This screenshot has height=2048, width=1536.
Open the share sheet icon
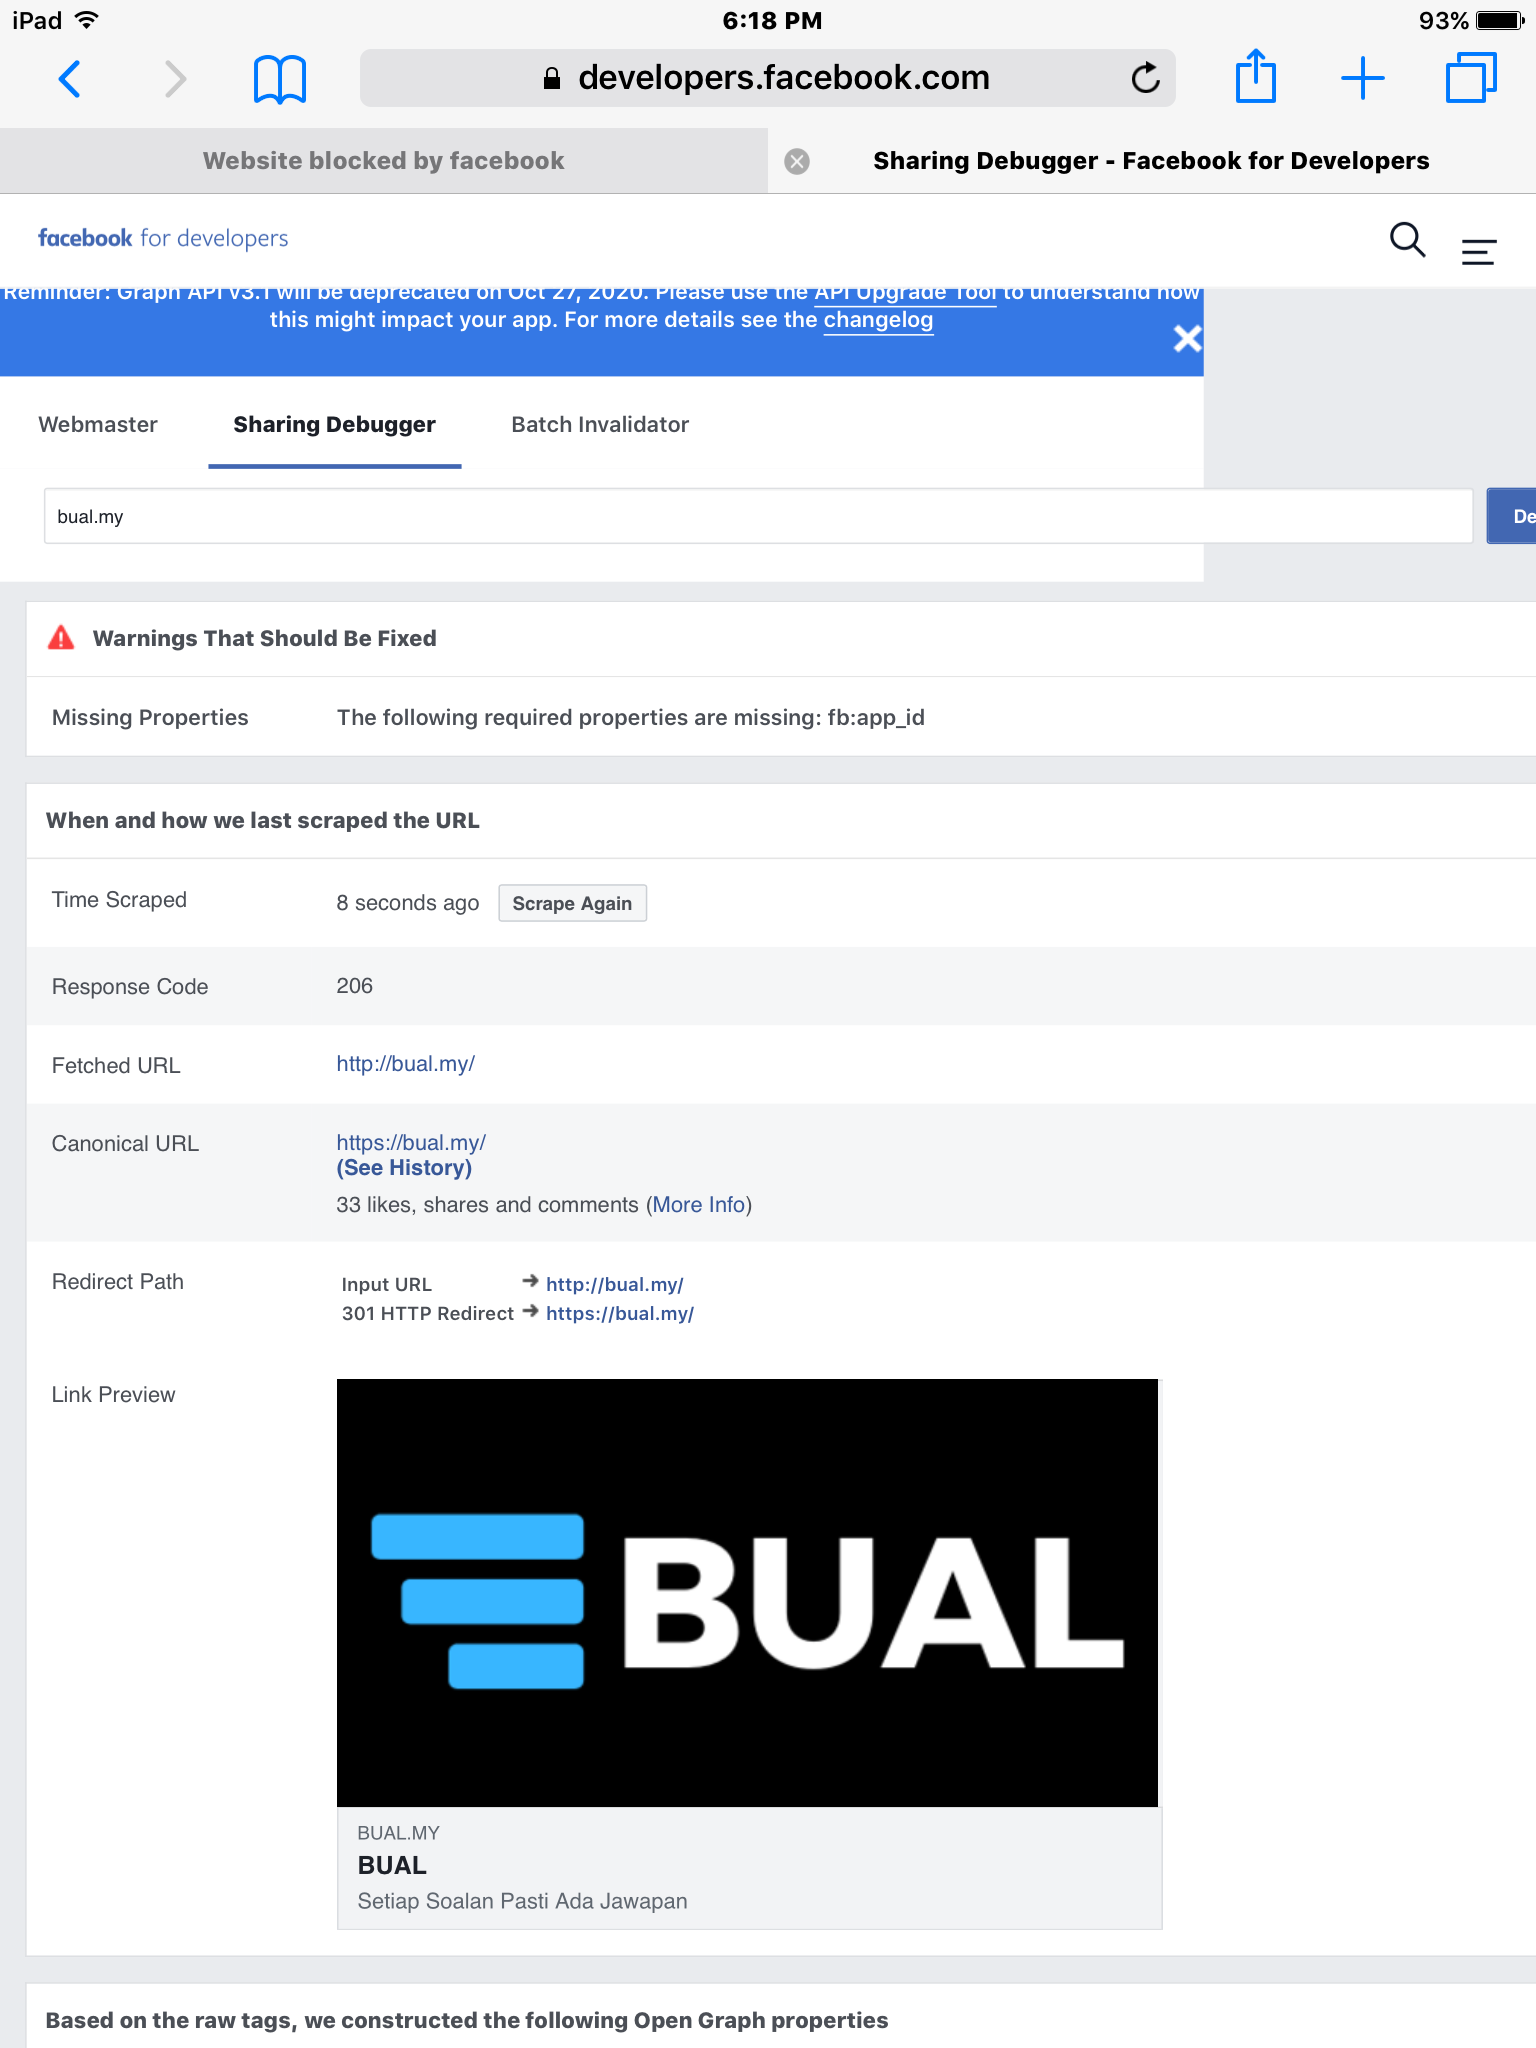click(1256, 76)
